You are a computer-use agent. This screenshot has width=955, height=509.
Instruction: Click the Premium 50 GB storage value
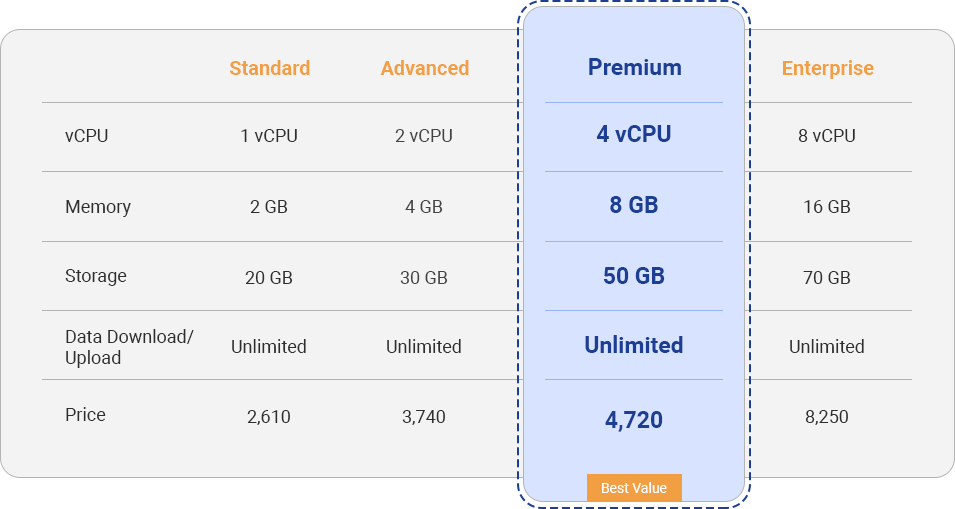[x=634, y=276]
